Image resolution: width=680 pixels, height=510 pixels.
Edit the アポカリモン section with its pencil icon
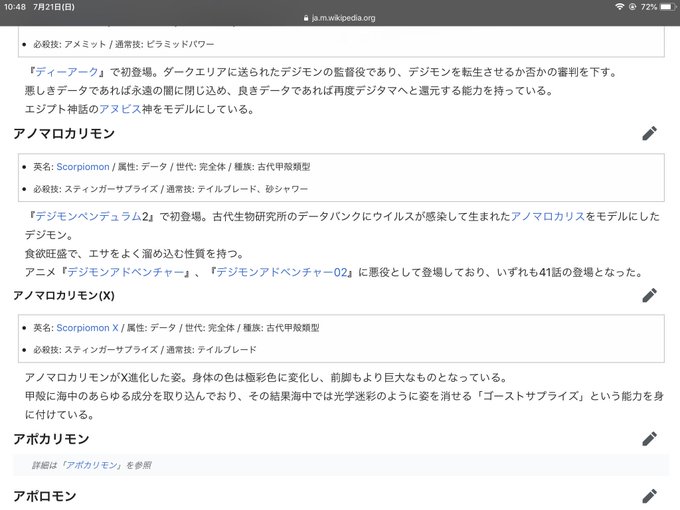pyautogui.click(x=649, y=439)
